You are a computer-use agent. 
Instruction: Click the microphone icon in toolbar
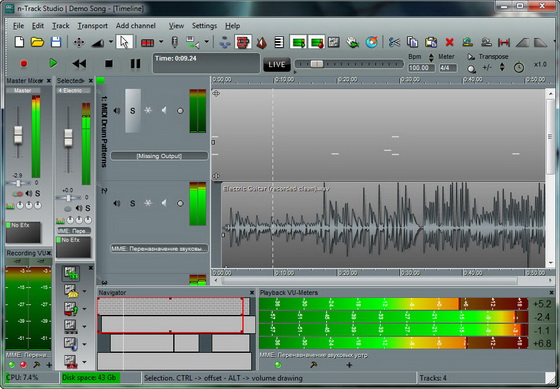point(174,42)
